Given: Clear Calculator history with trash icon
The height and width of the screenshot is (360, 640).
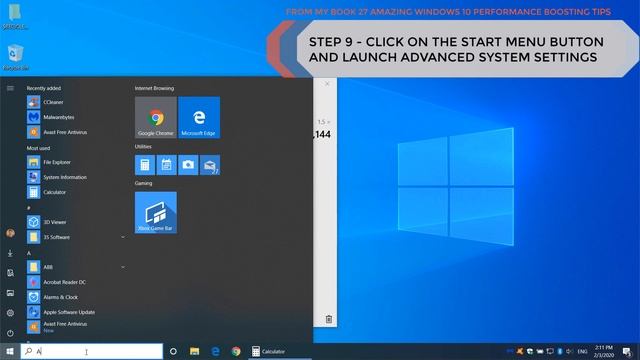Looking at the screenshot, I should tap(329, 319).
